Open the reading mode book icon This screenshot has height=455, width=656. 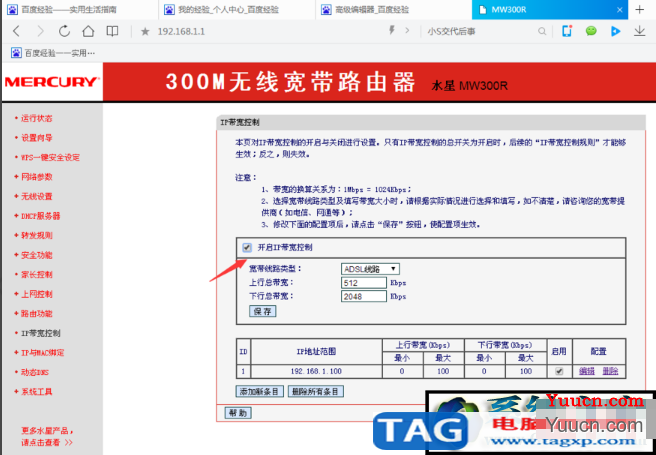(112, 31)
